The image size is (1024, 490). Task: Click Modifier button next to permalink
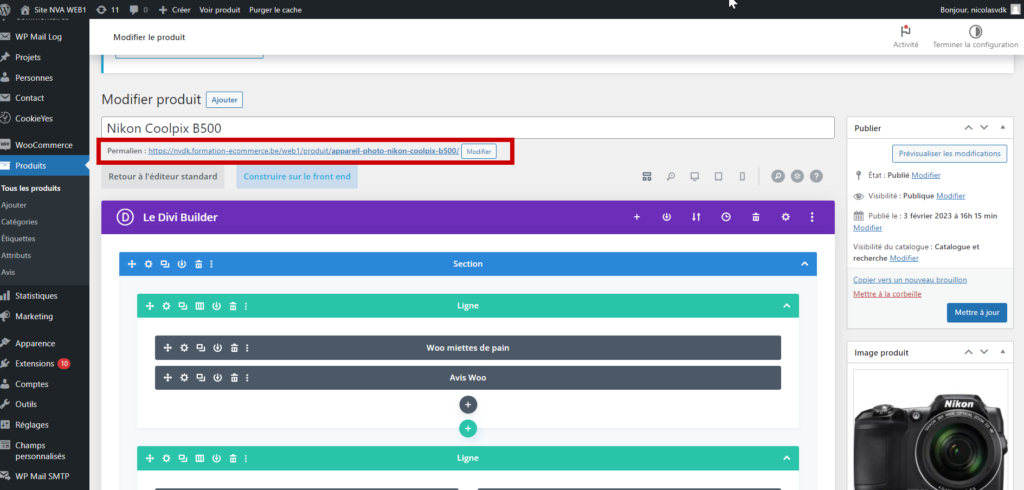click(479, 151)
